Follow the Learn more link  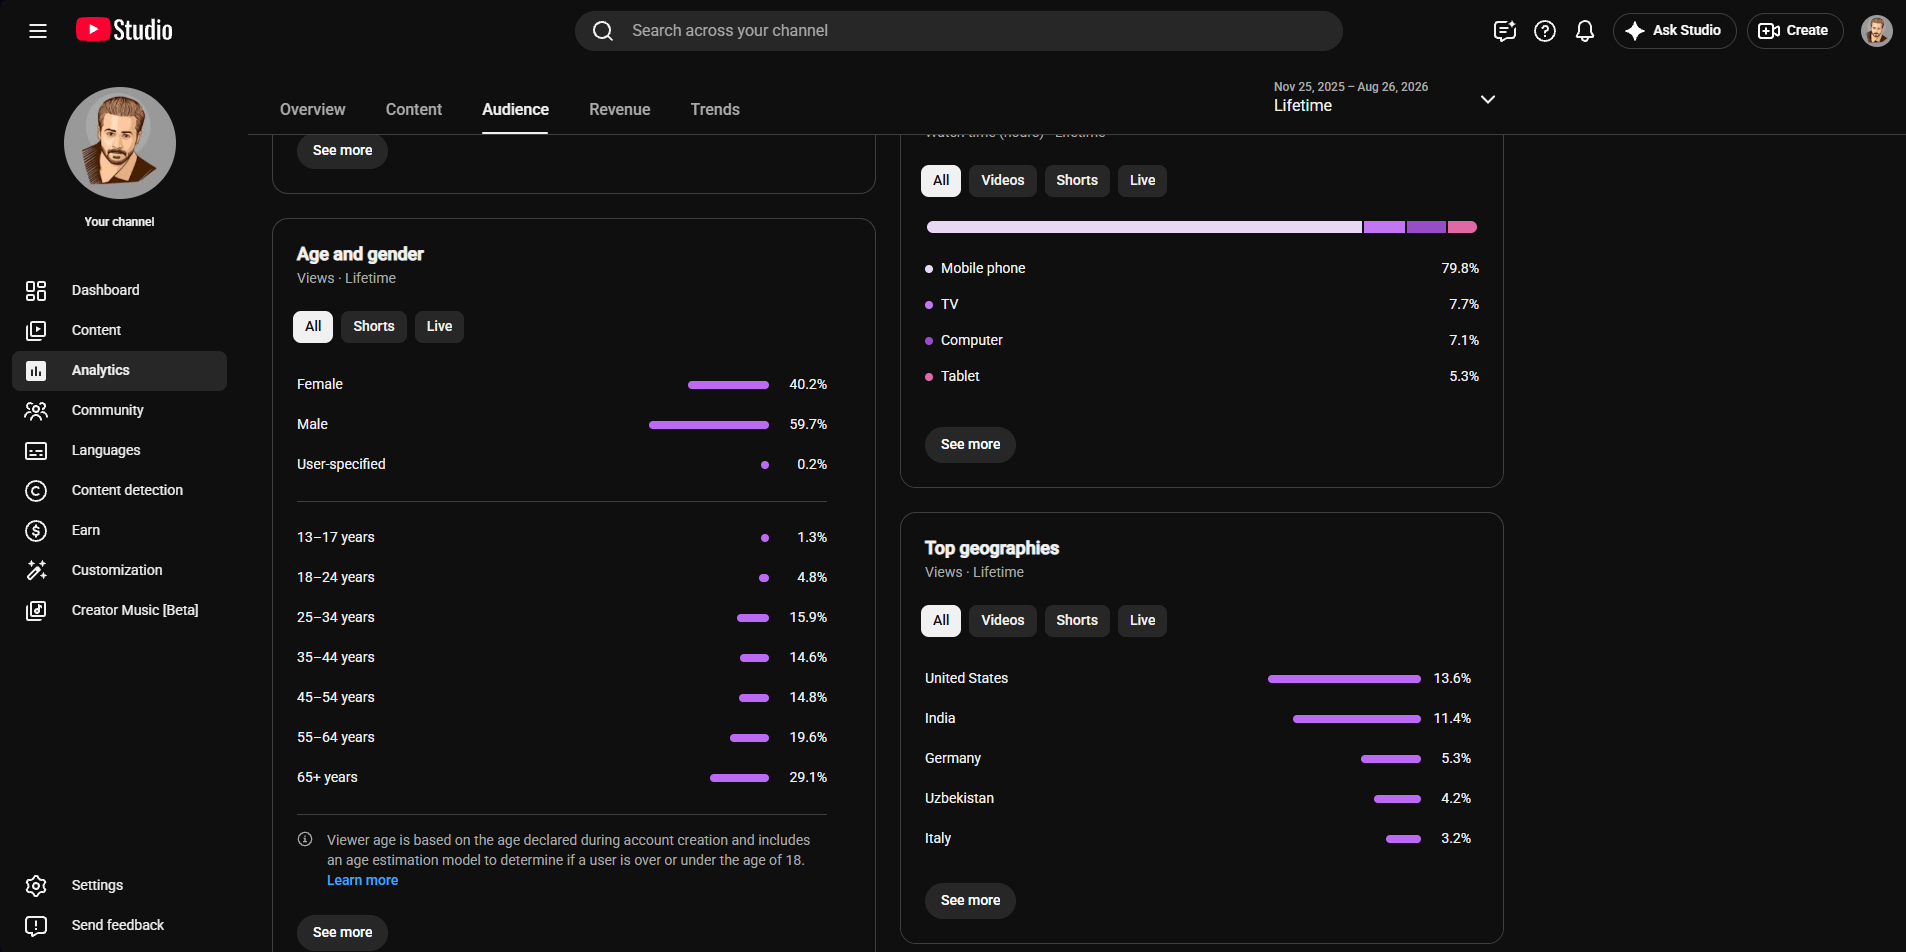coord(362,881)
